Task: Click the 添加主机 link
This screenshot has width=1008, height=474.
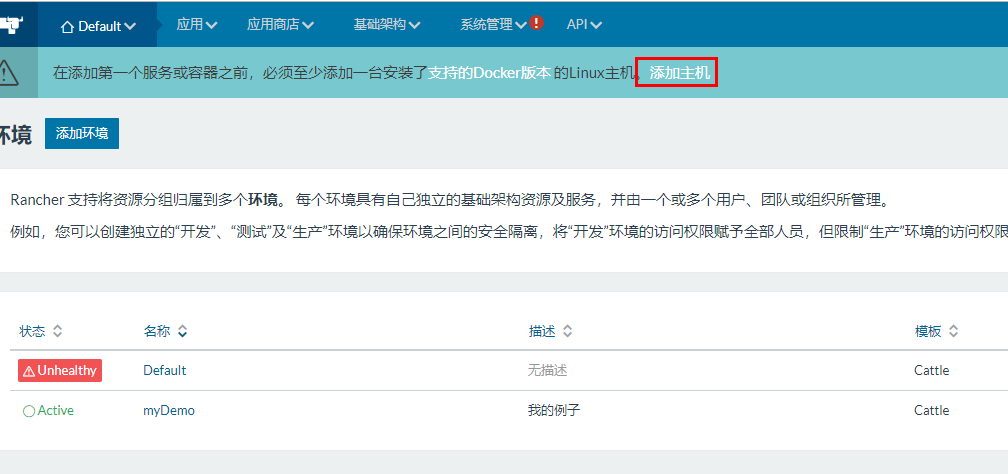Action: (x=680, y=73)
